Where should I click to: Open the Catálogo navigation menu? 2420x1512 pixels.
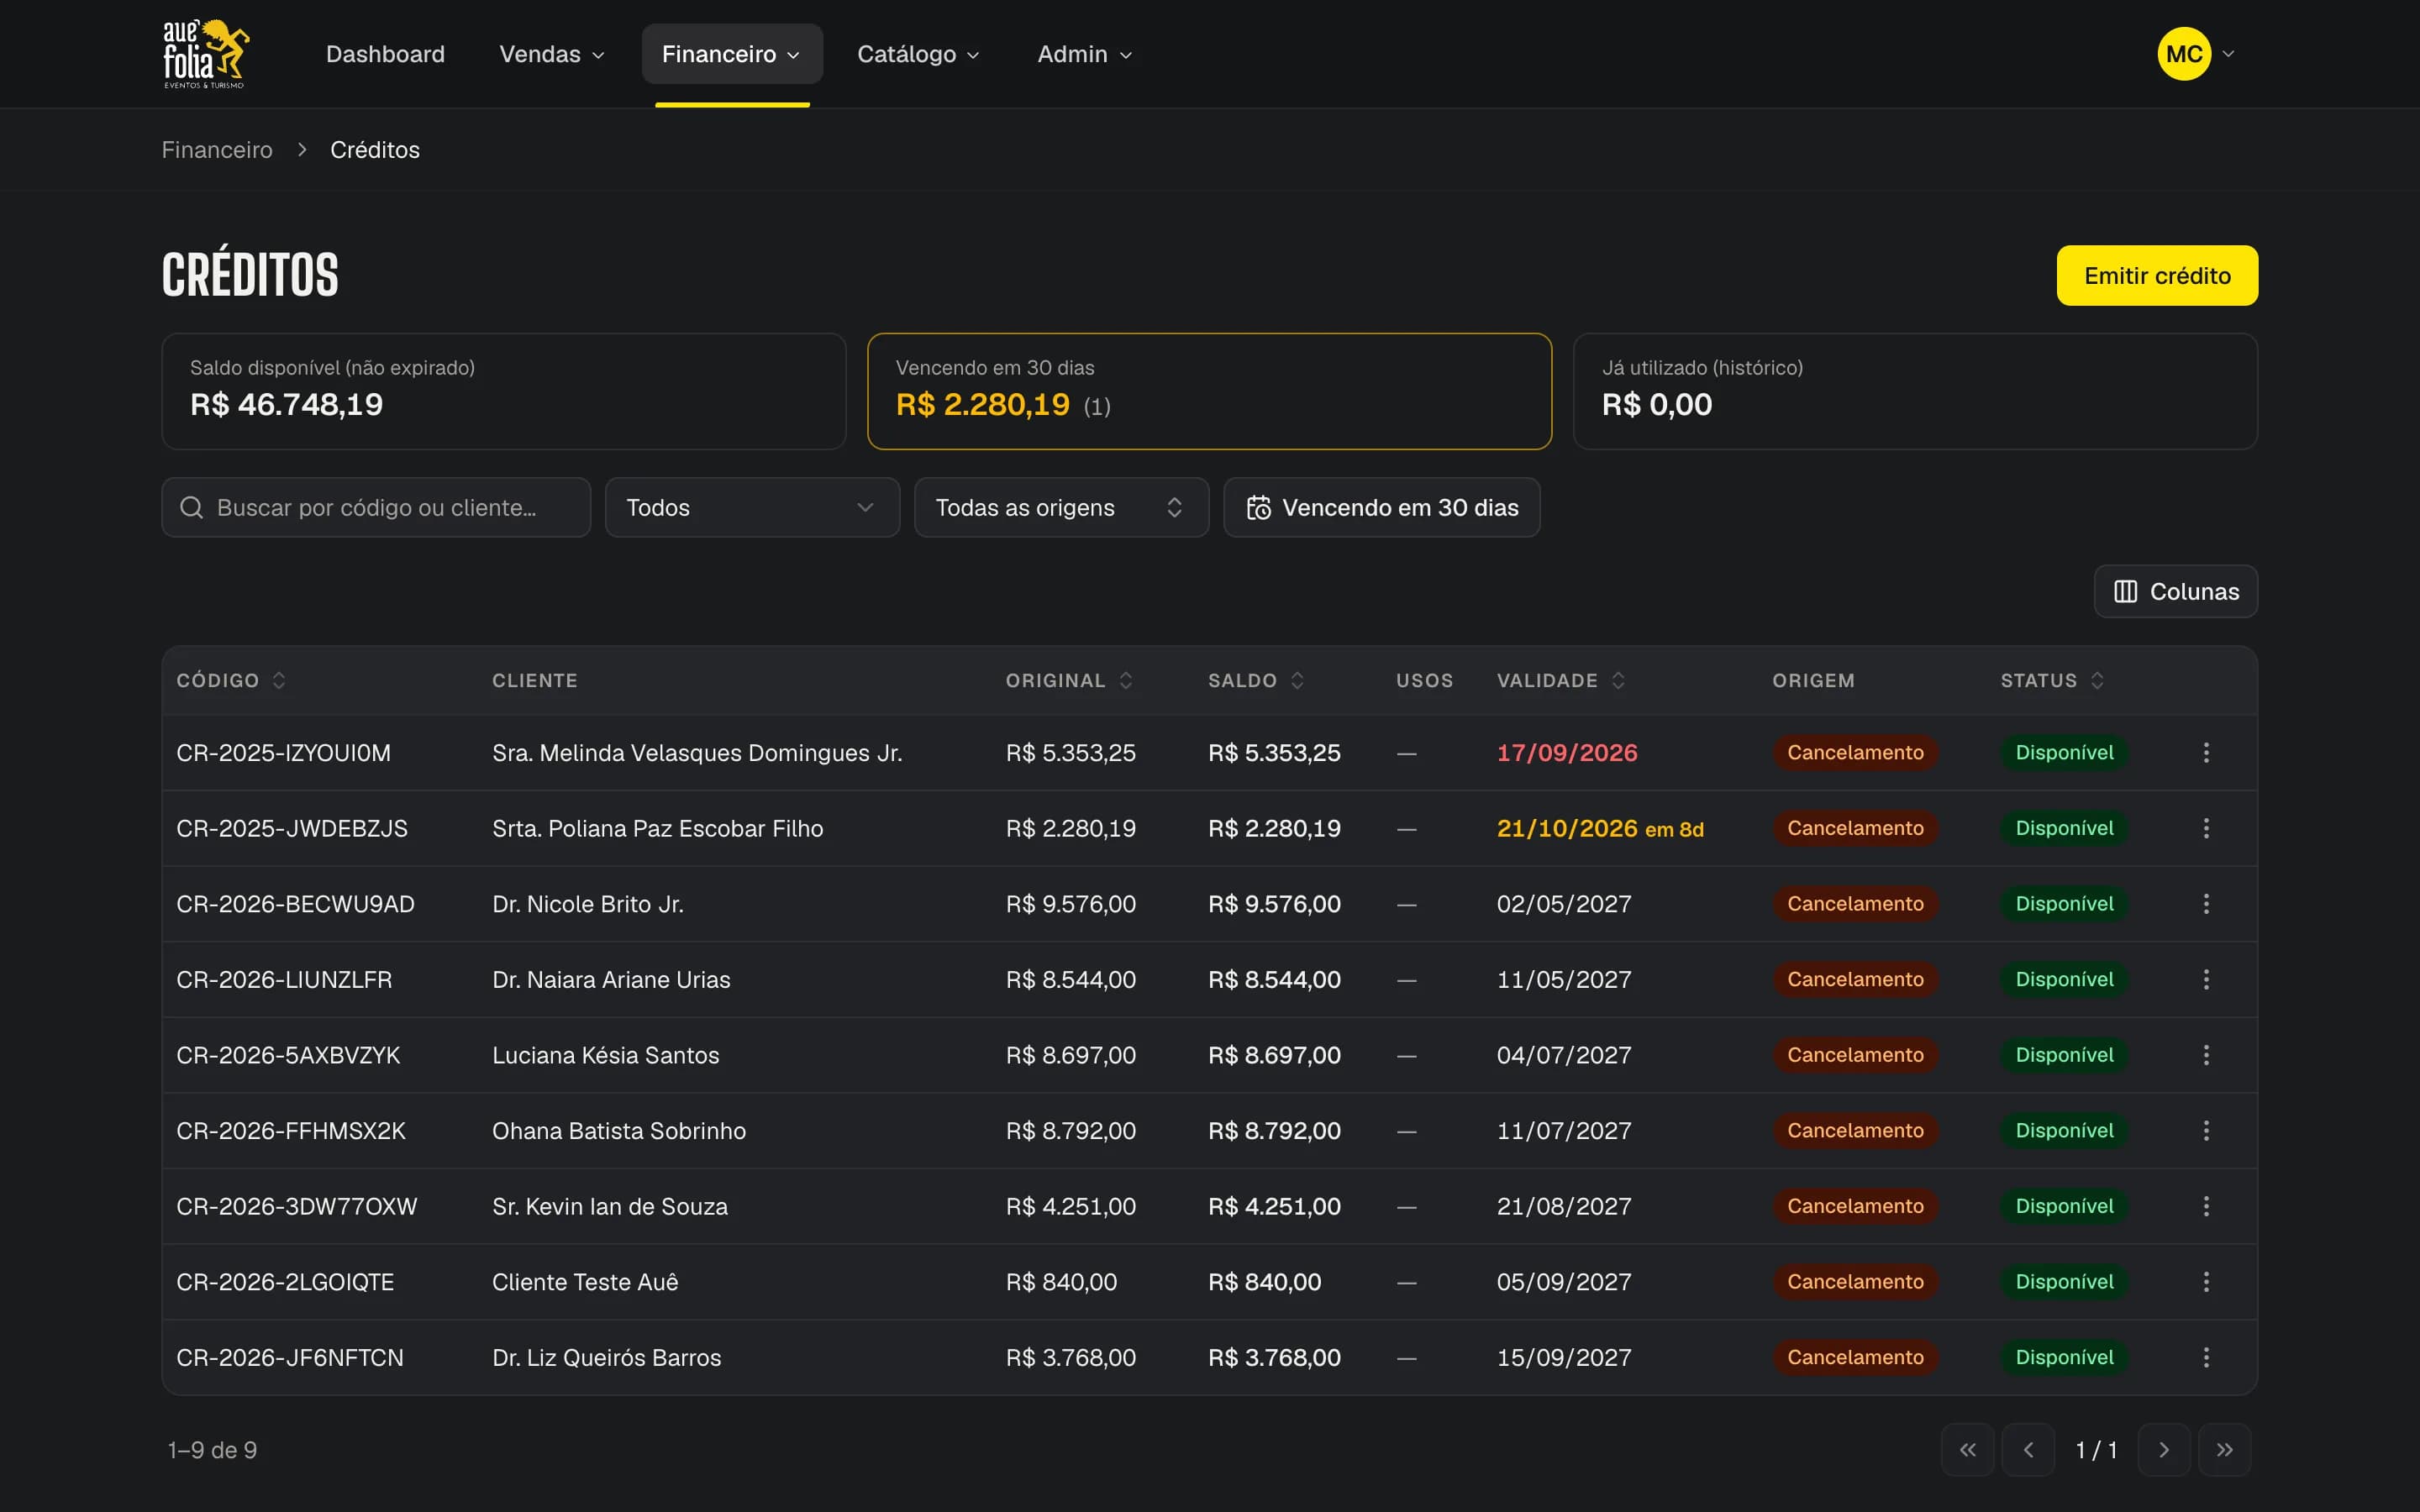[918, 54]
